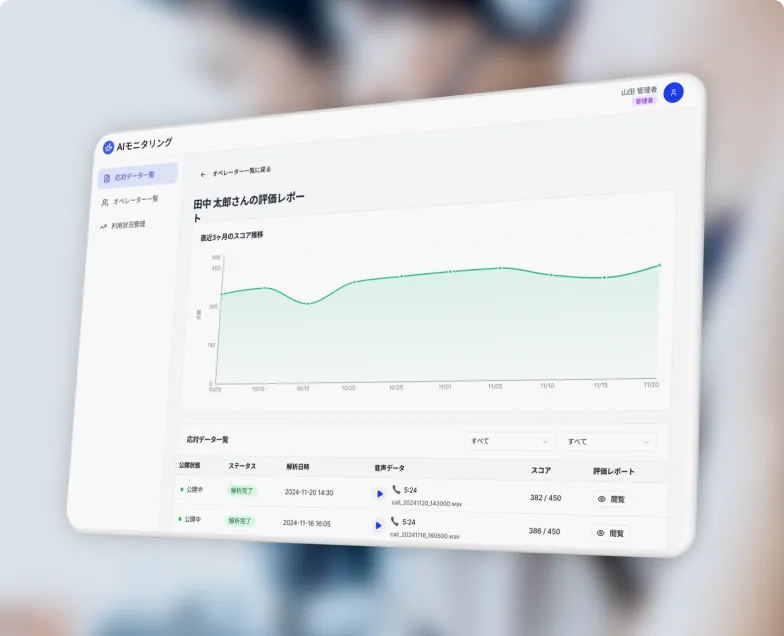Click the スコア column header

[x=540, y=470]
